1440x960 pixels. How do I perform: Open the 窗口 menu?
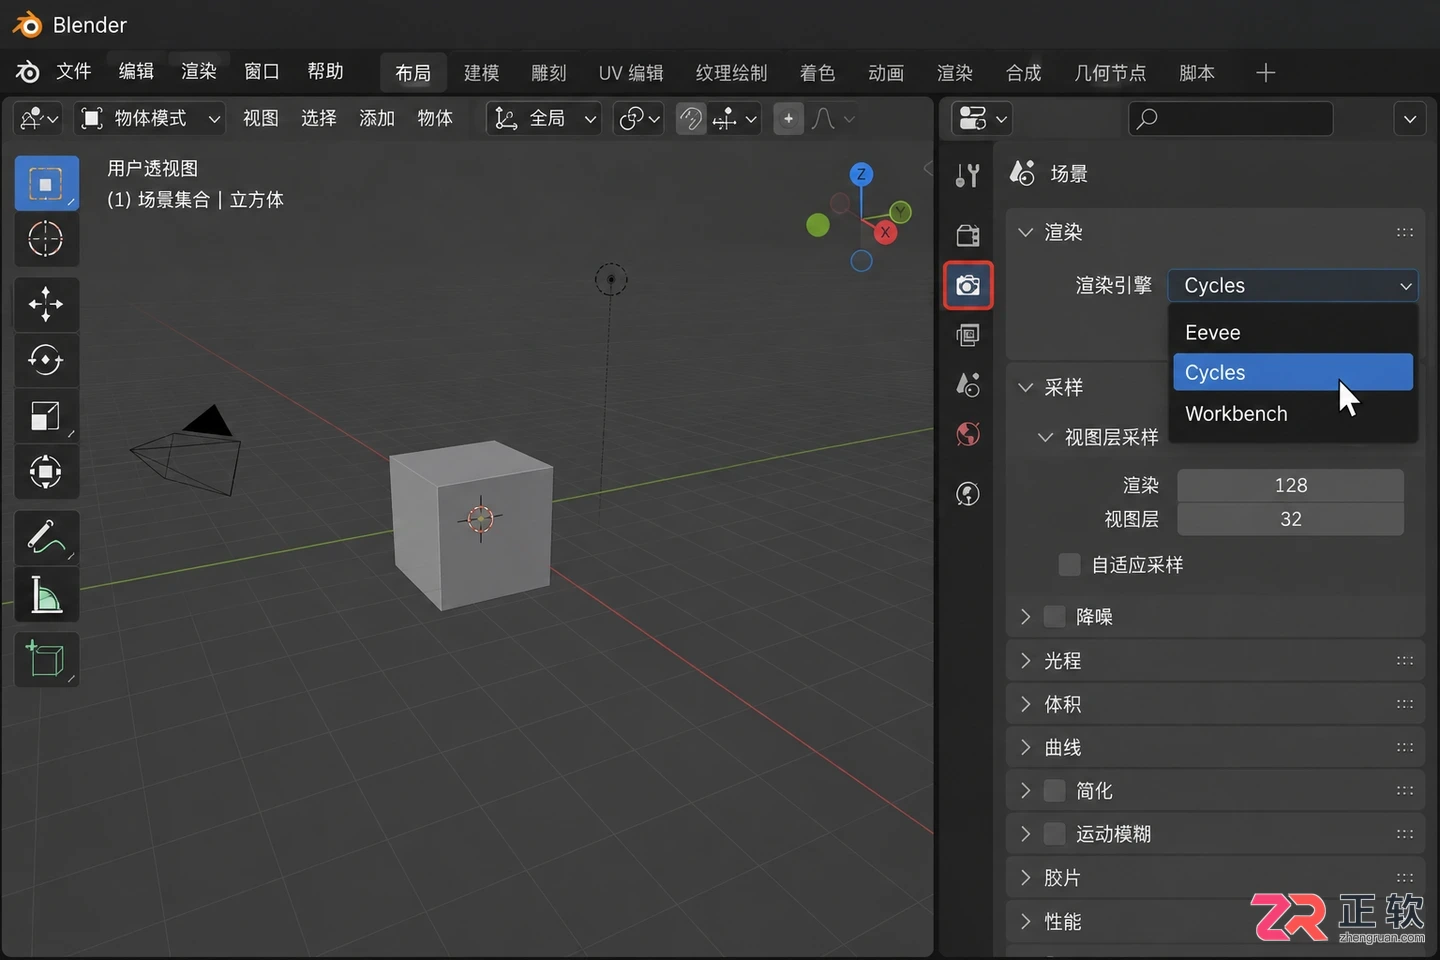coord(262,72)
